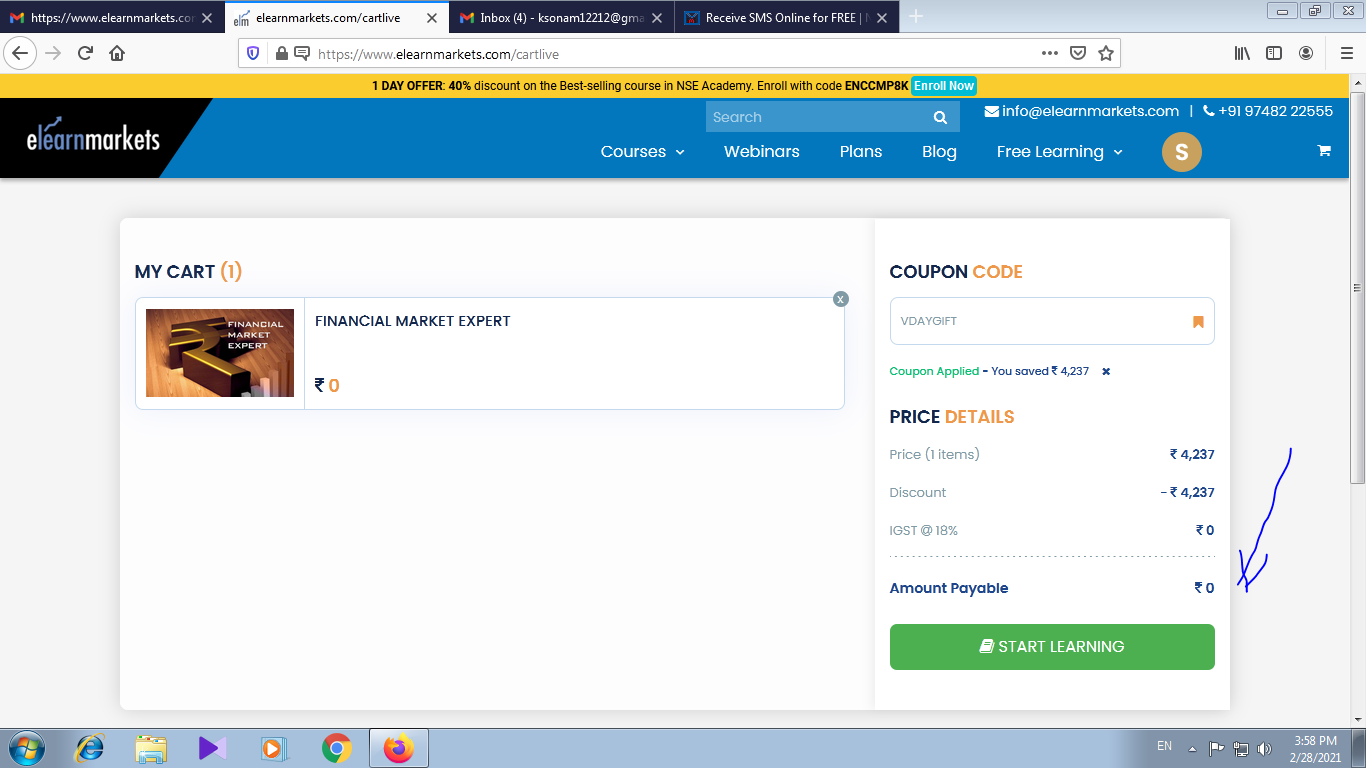Expand the Courses dropdown menu
Viewport: 1366px width, 768px height.
(642, 152)
